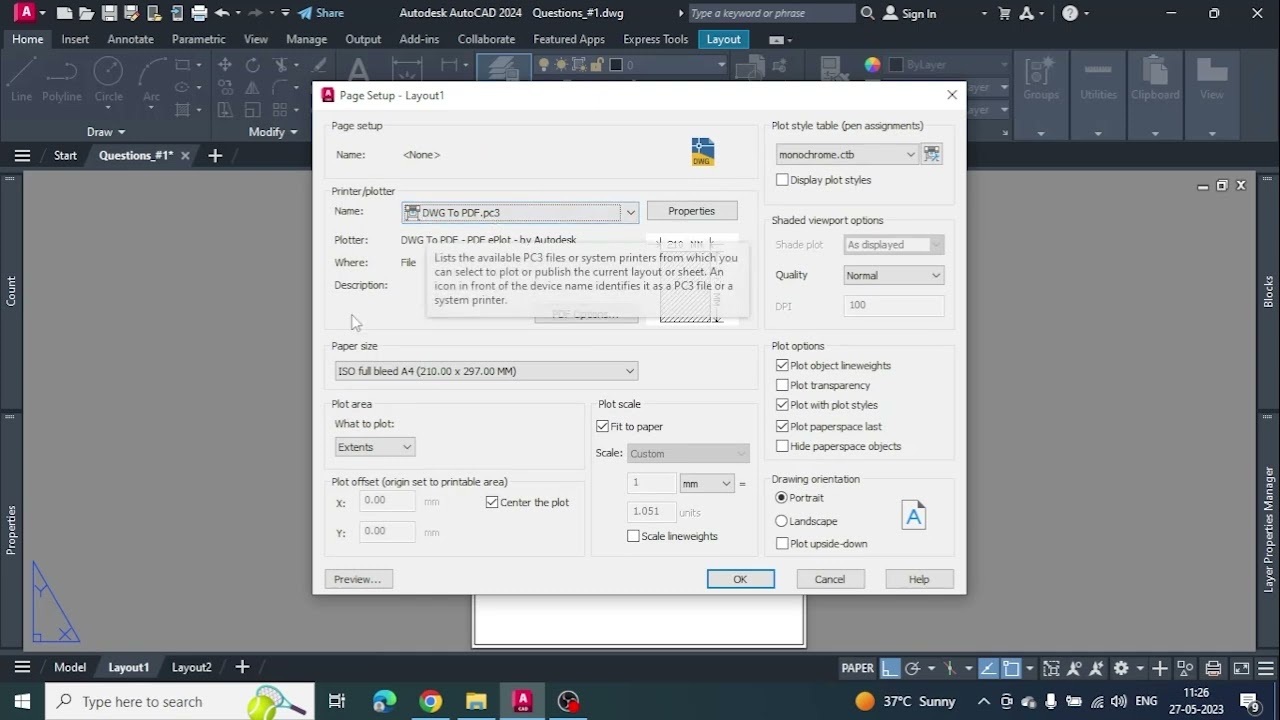Viewport: 1280px width, 720px height.
Task: Open the Manage ribbon tab
Action: [x=306, y=39]
